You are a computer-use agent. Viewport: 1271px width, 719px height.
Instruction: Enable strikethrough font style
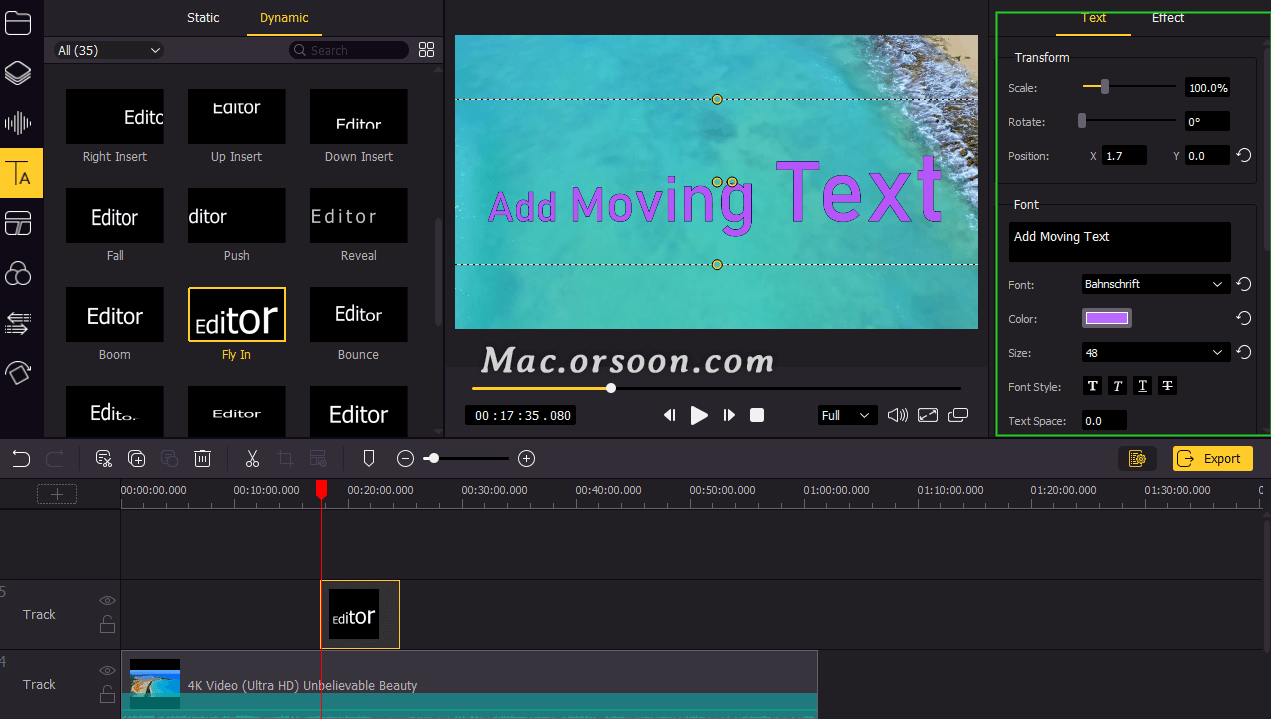point(1167,385)
